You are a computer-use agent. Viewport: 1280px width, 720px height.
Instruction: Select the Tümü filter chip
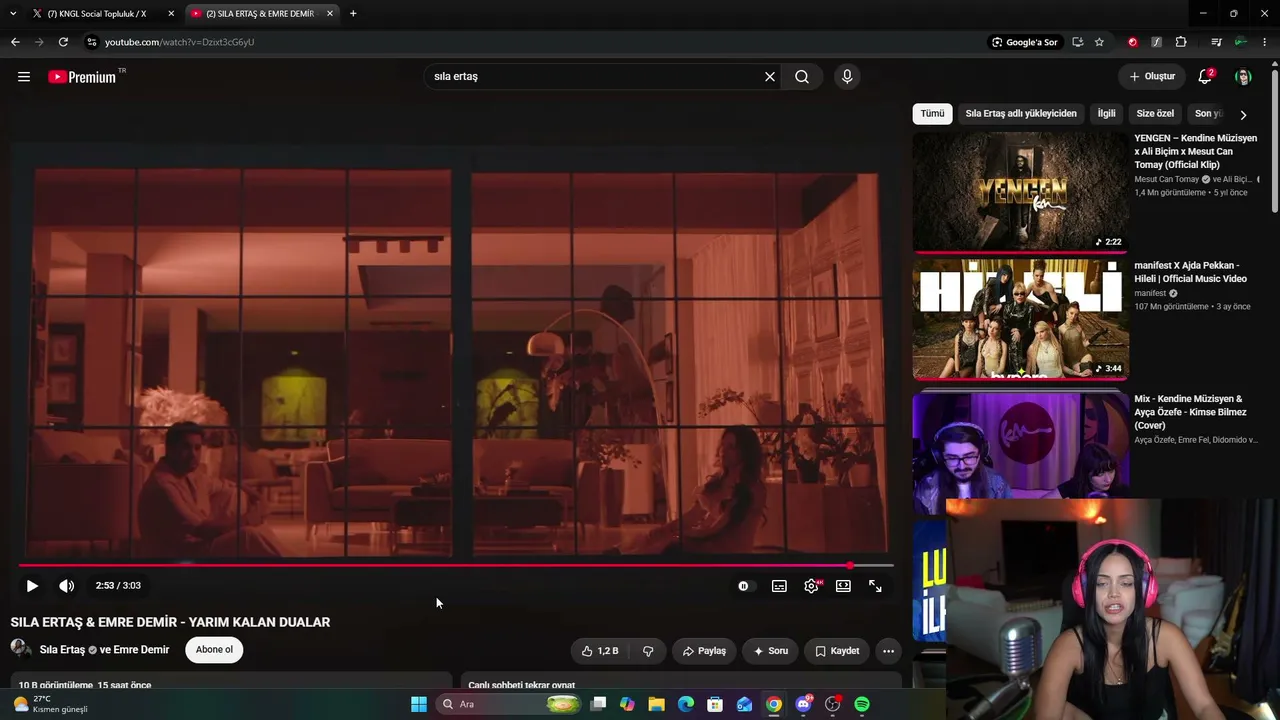(x=932, y=114)
